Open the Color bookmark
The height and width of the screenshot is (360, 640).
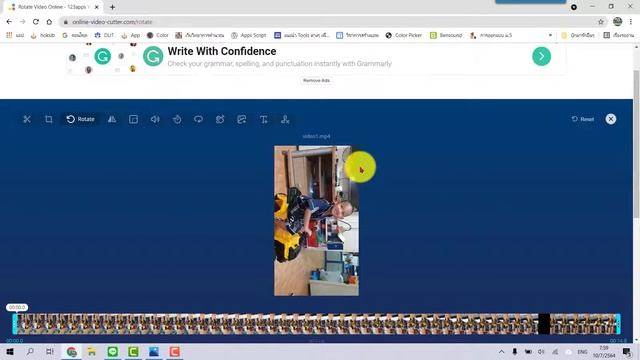pos(158,36)
